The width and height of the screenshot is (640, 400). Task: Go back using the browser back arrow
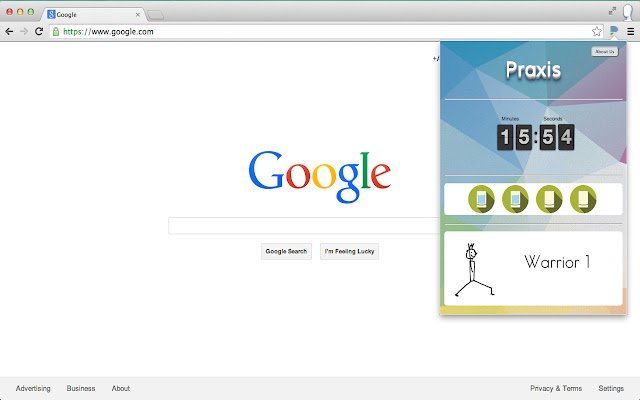tap(9, 31)
